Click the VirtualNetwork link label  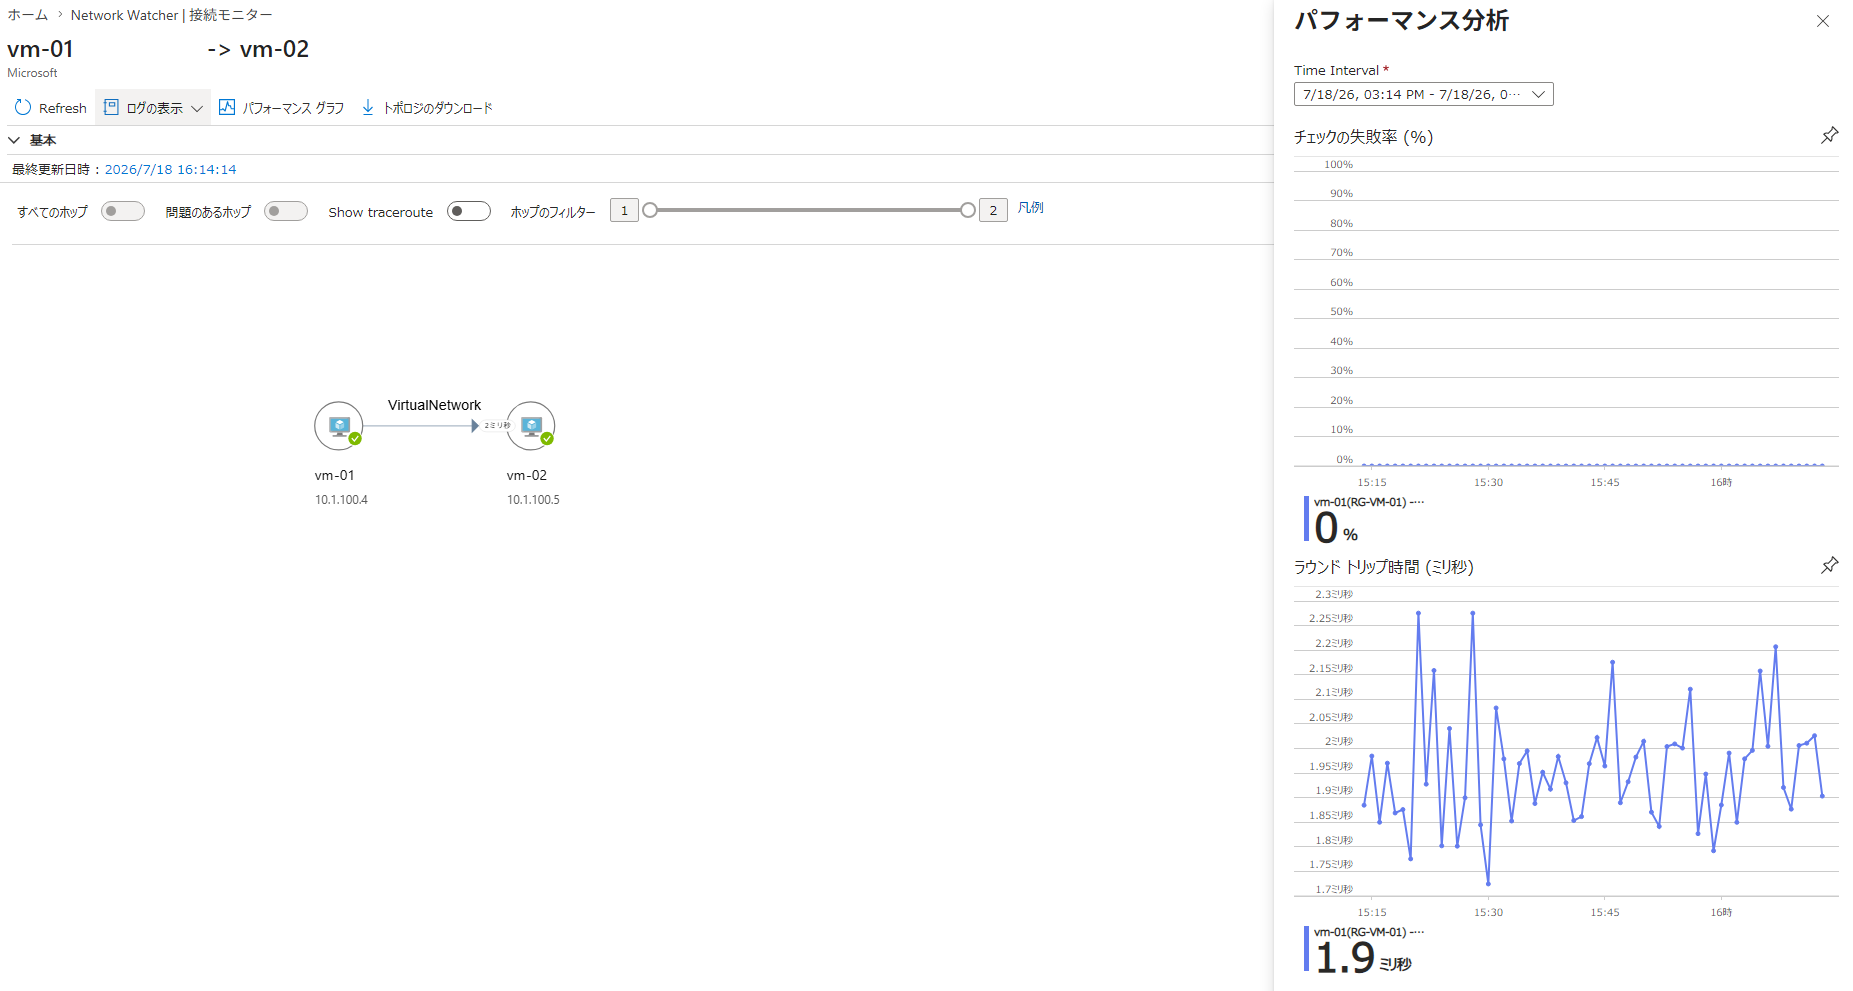(434, 405)
